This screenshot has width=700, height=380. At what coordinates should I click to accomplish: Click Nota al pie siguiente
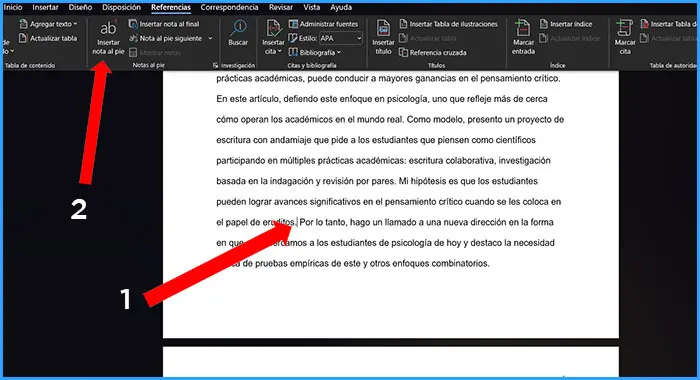(166, 38)
